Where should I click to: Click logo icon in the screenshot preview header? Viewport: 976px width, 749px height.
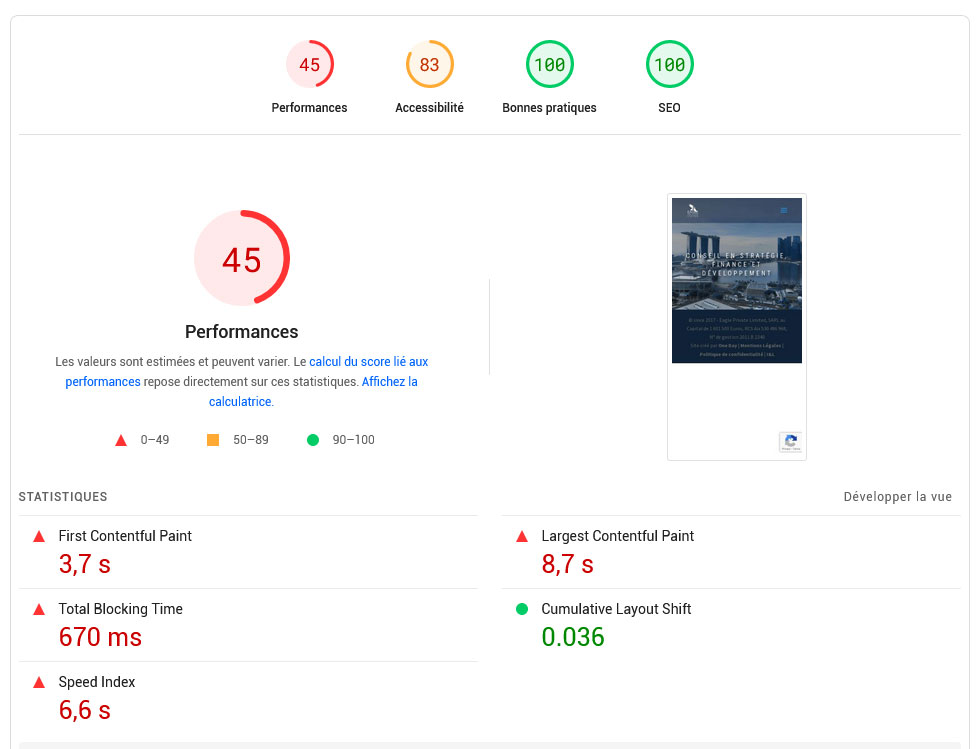693,210
